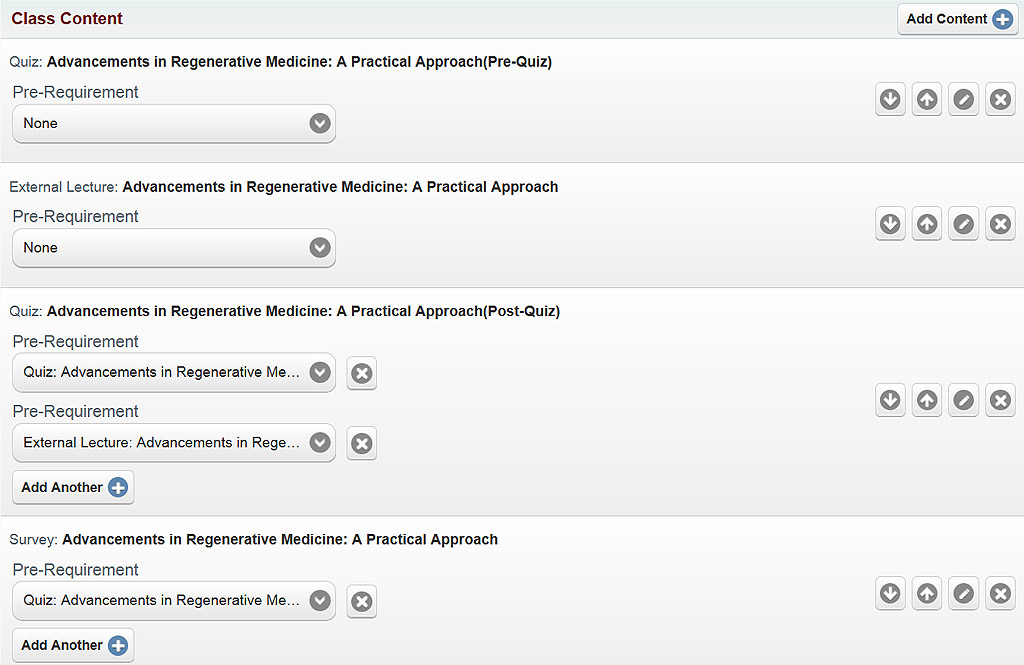This screenshot has height=665, width=1024.
Task: Click the Add Content button
Action: click(958, 19)
